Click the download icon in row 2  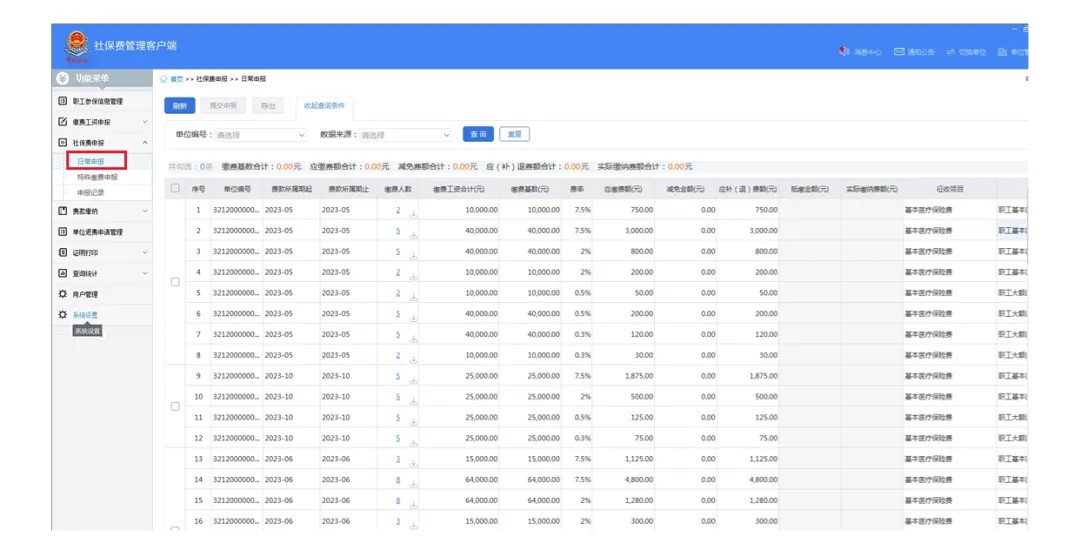[x=413, y=235]
